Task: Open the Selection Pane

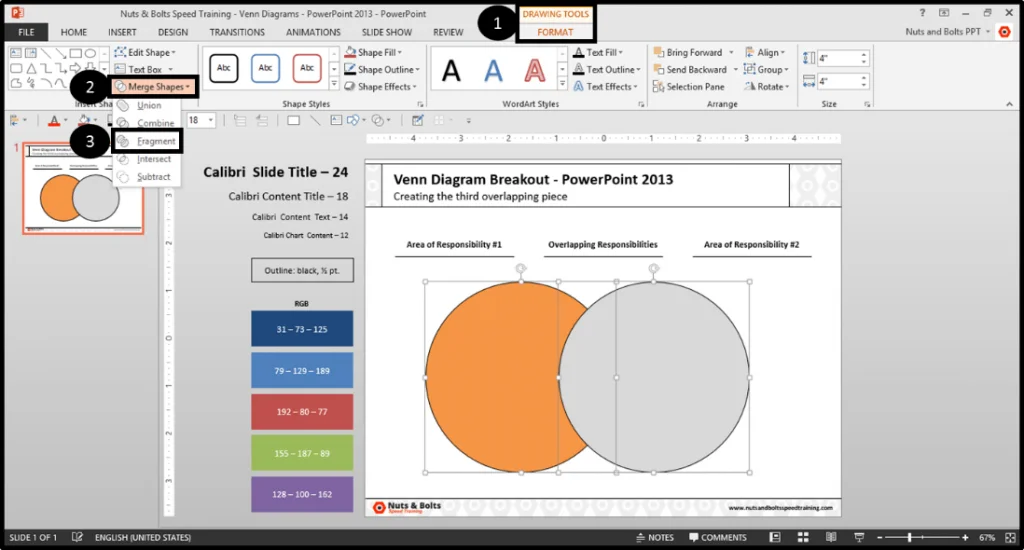Action: pos(689,86)
